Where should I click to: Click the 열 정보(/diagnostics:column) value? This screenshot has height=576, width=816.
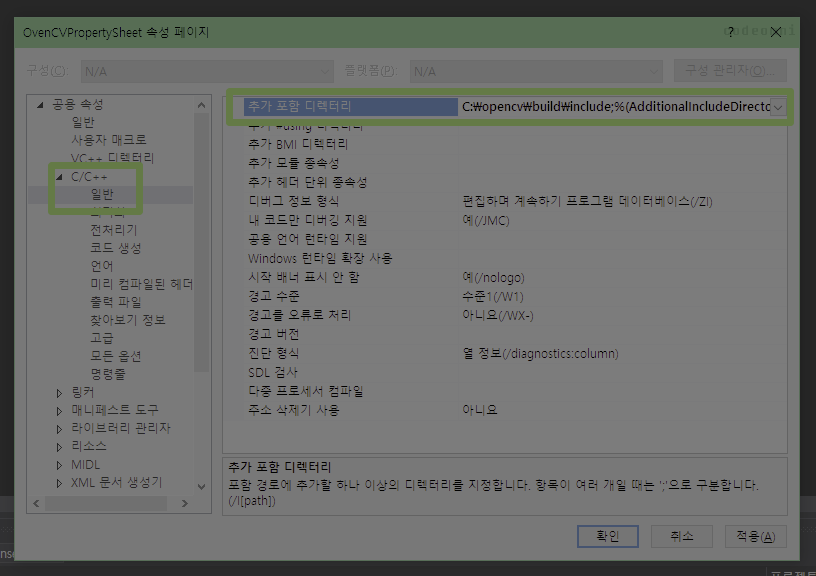[x=540, y=354]
